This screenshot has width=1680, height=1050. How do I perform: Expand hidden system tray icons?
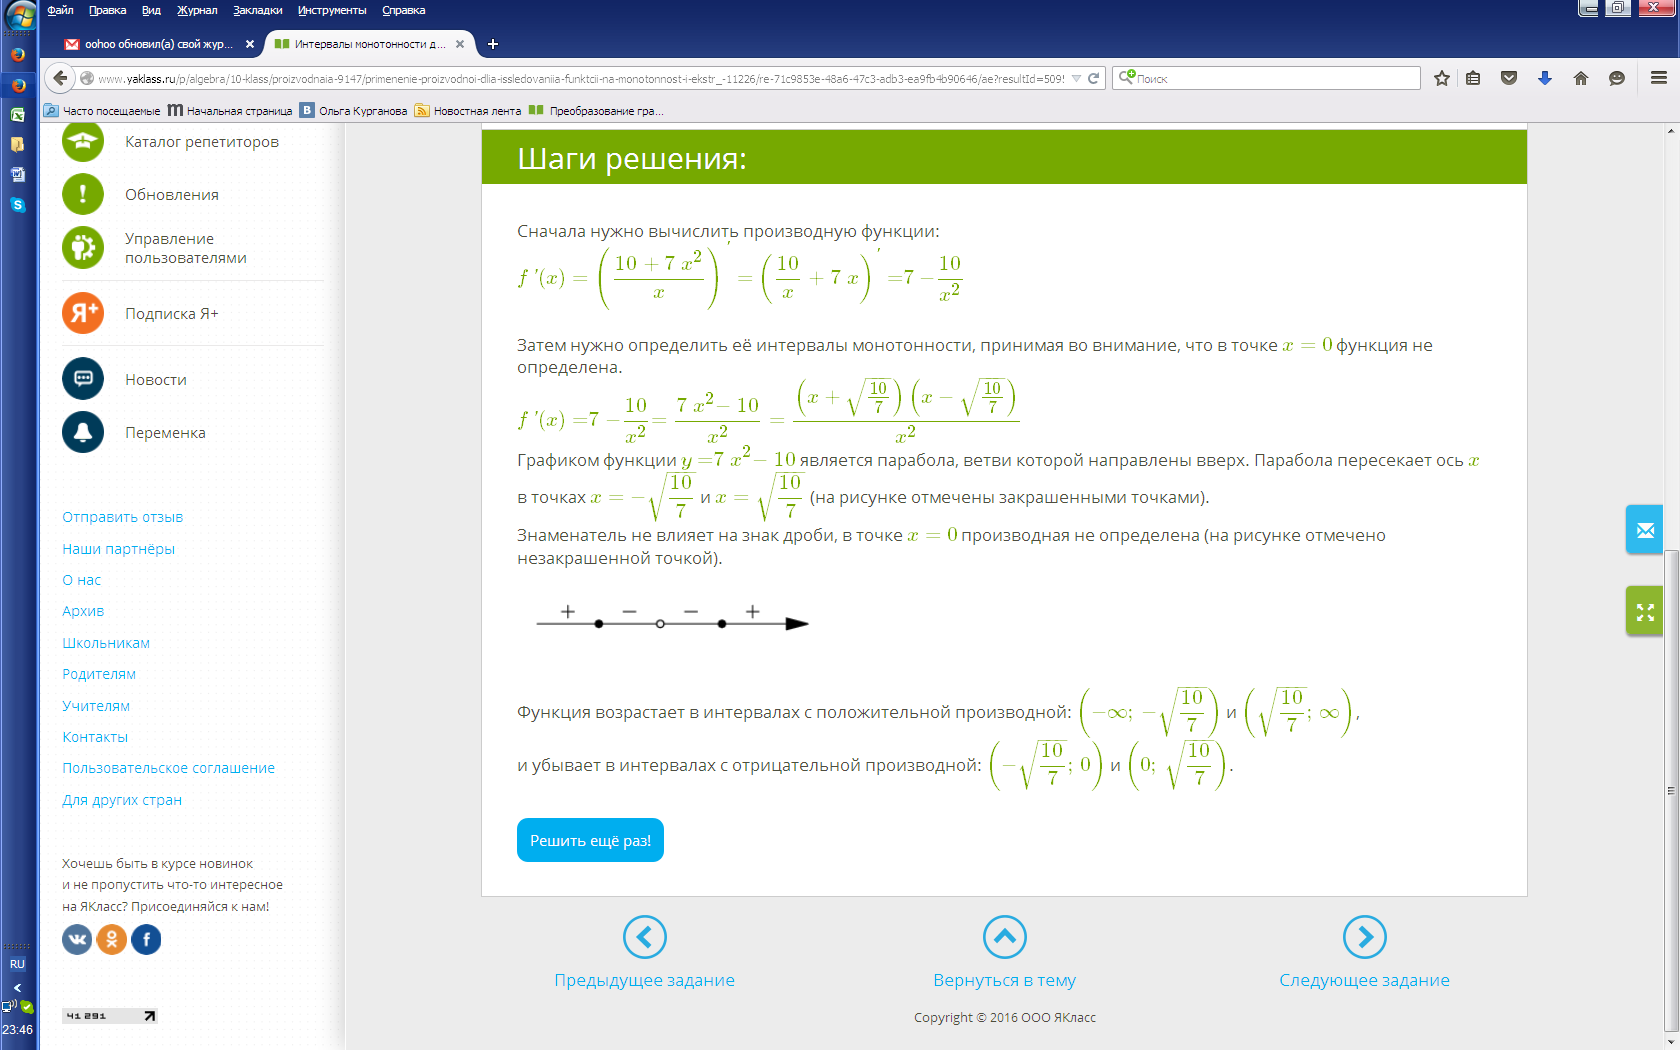tap(17, 988)
